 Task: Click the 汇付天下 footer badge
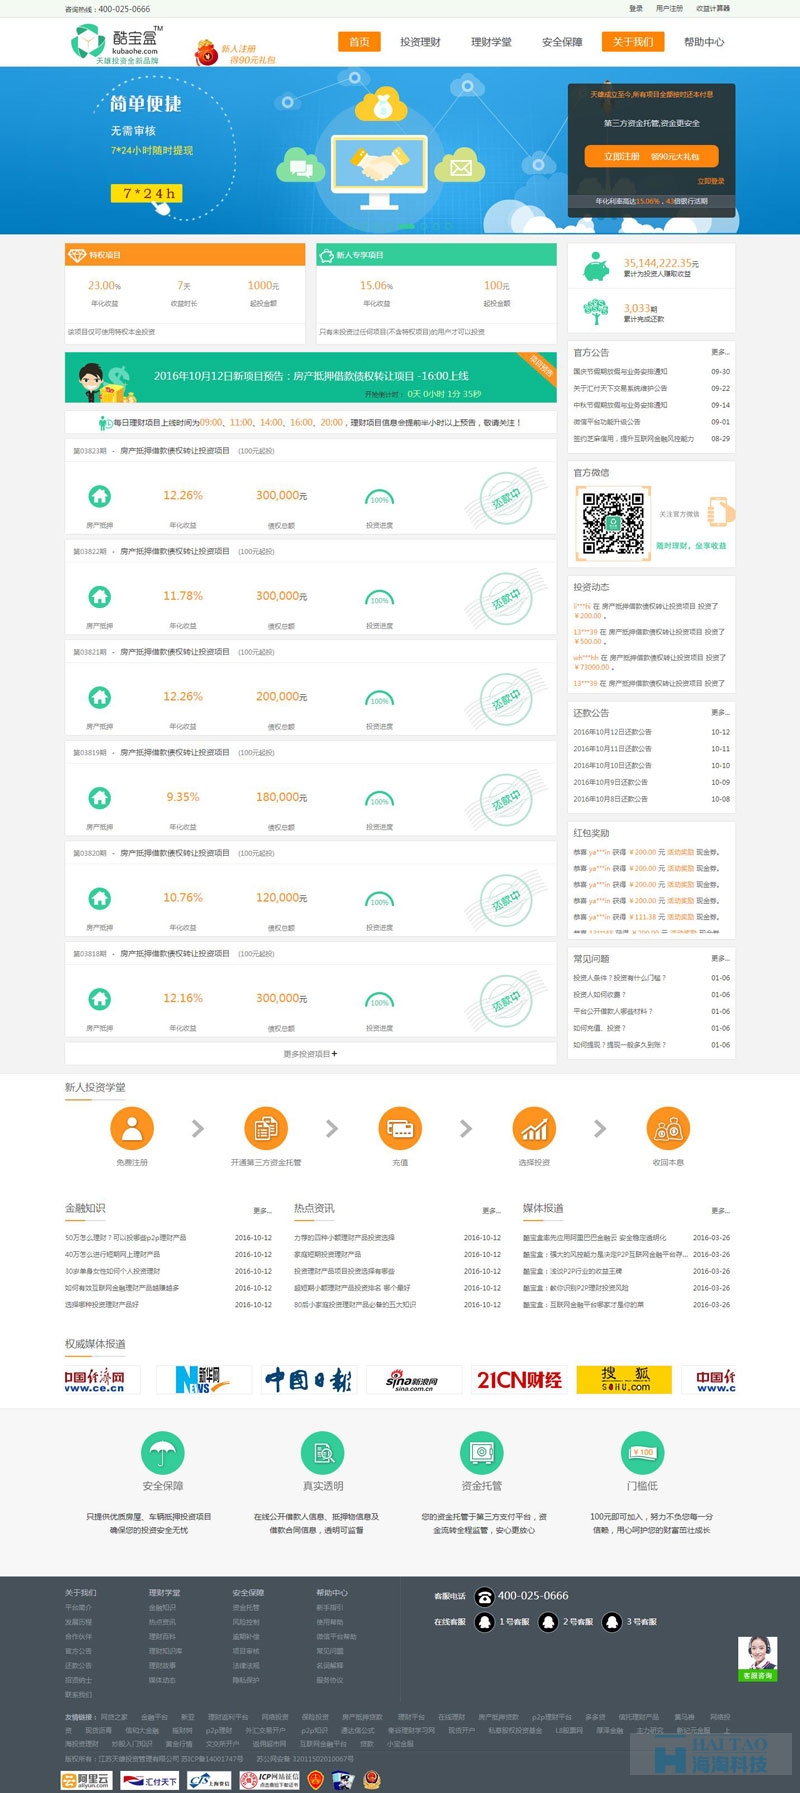click(148, 1780)
